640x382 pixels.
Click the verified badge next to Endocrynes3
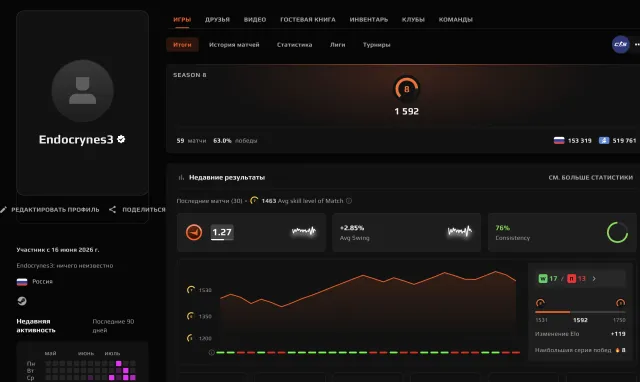click(x=121, y=139)
